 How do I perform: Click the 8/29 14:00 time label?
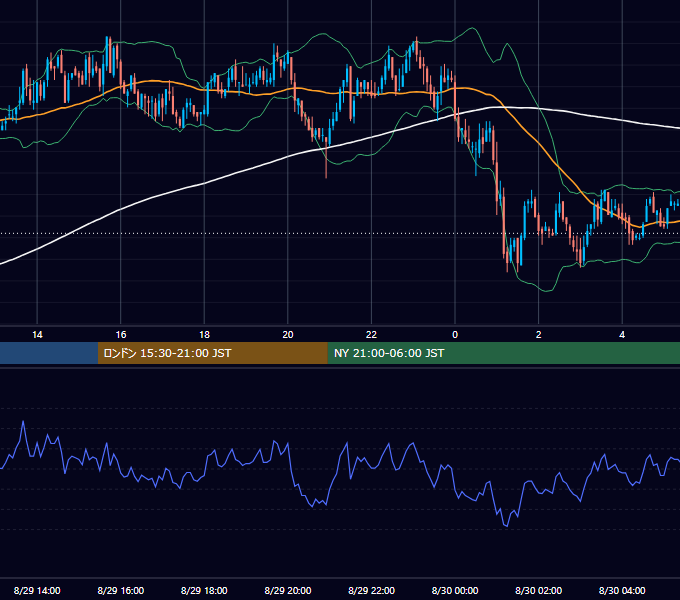pos(37,590)
